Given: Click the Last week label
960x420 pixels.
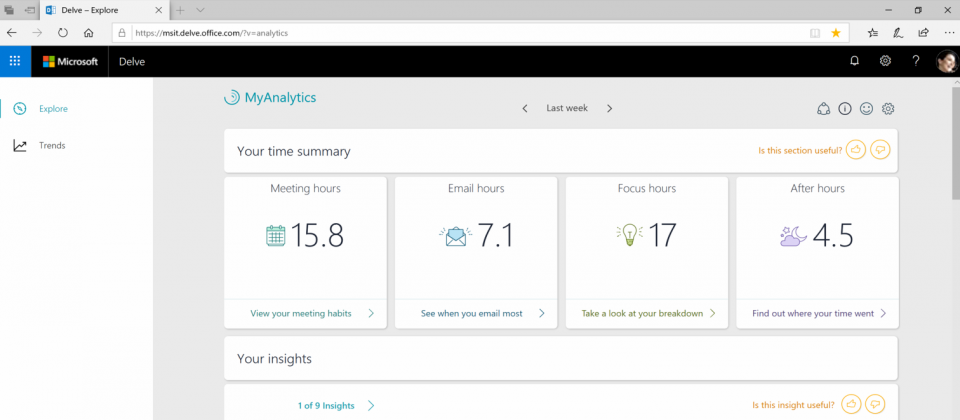Looking at the screenshot, I should [x=567, y=108].
